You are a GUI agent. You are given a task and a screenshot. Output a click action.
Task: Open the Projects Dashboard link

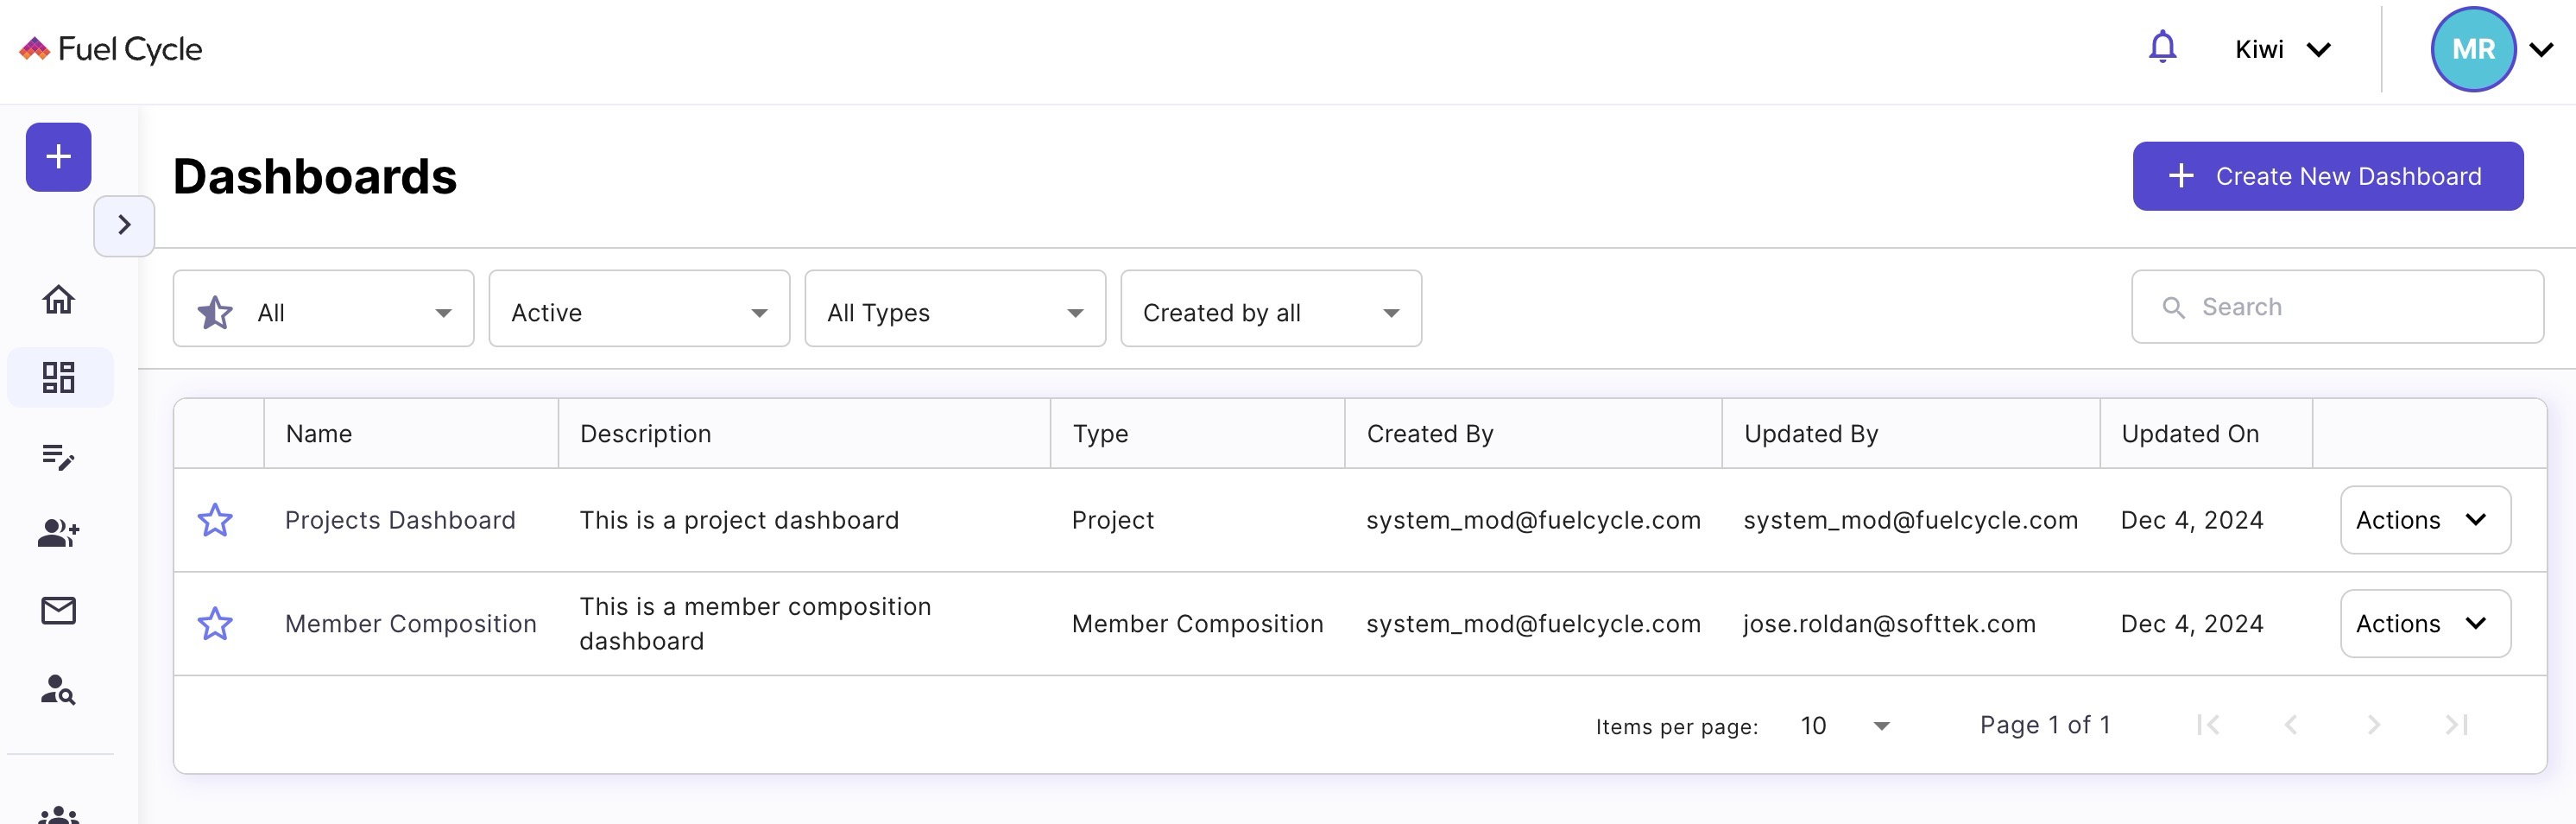[x=400, y=520]
